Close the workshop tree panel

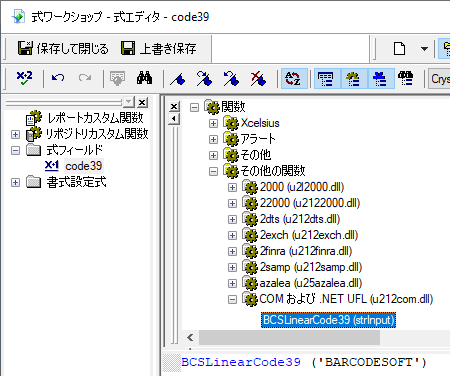142,102
